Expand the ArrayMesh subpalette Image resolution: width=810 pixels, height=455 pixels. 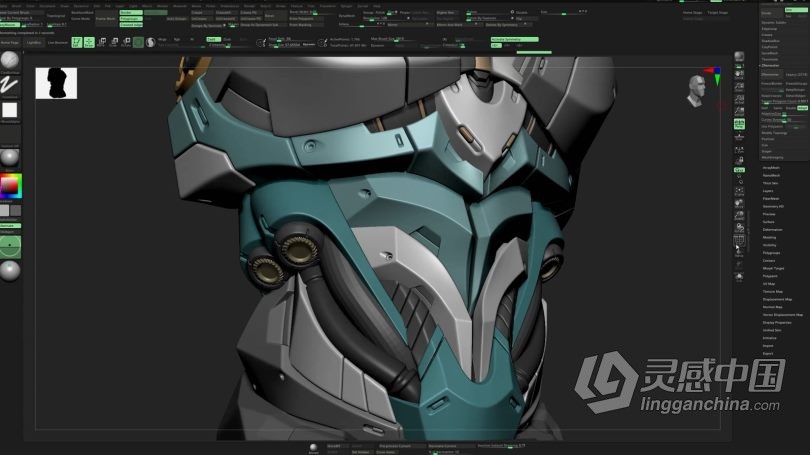click(771, 168)
